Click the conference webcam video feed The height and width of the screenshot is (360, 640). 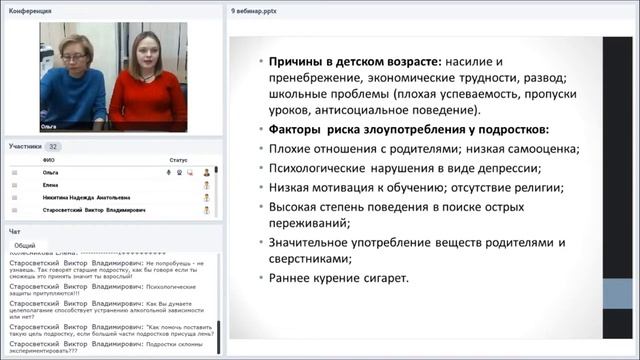point(113,77)
